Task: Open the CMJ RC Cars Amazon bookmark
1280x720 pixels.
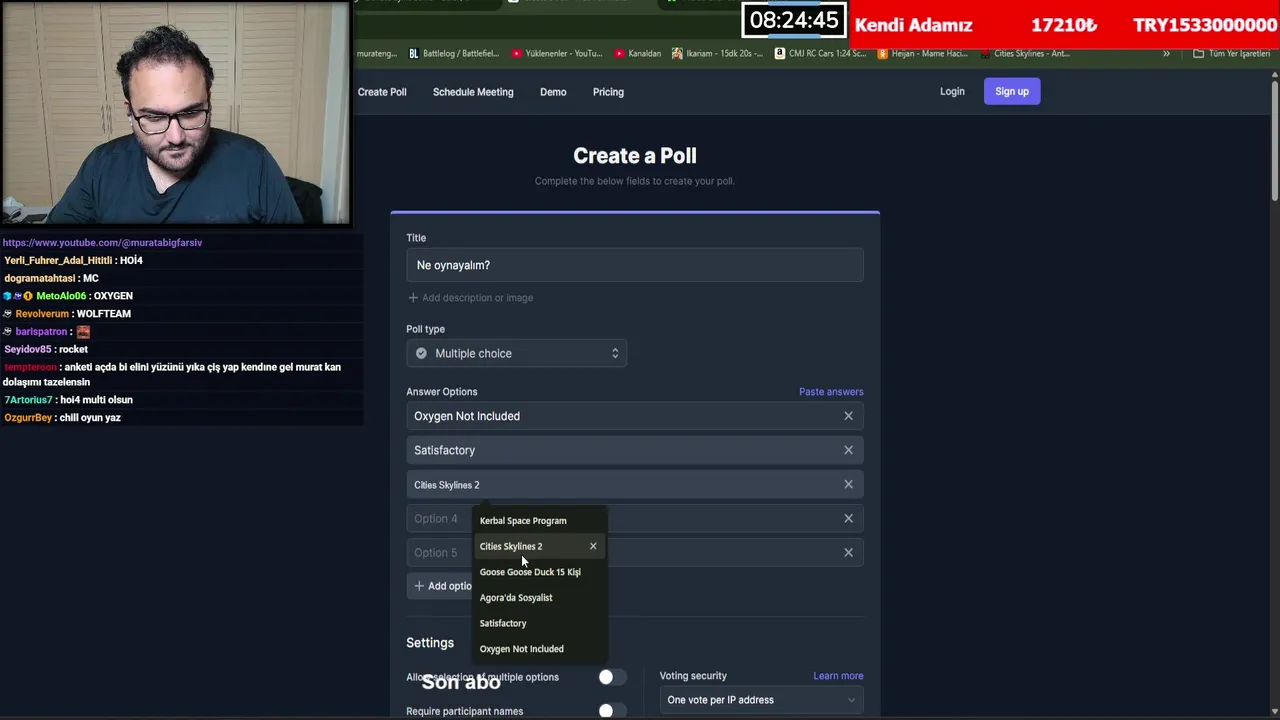Action: [x=821, y=54]
